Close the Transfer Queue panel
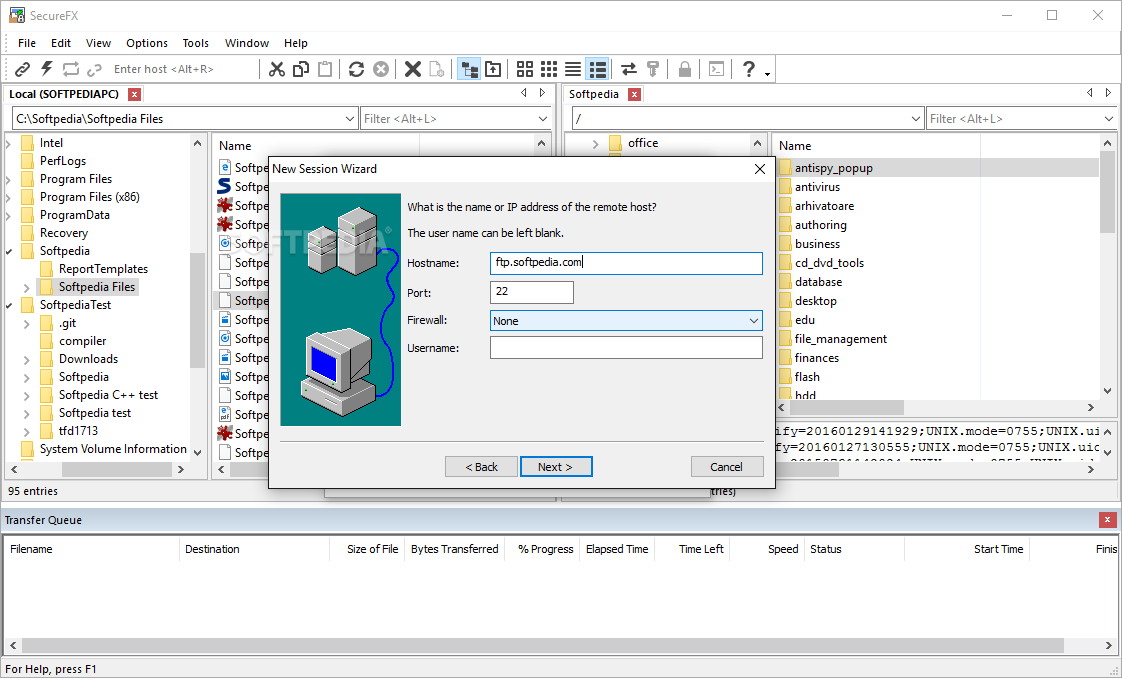Viewport: 1122px width, 678px height. click(x=1107, y=520)
